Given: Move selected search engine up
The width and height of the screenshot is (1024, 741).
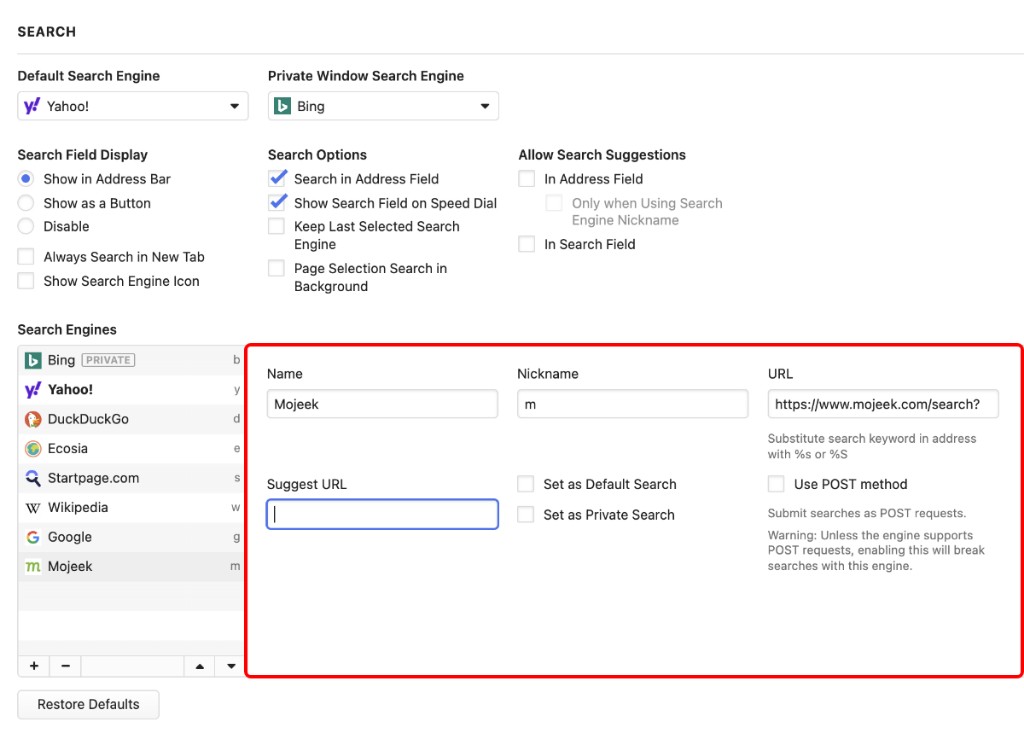Looking at the screenshot, I should pyautogui.click(x=200, y=666).
